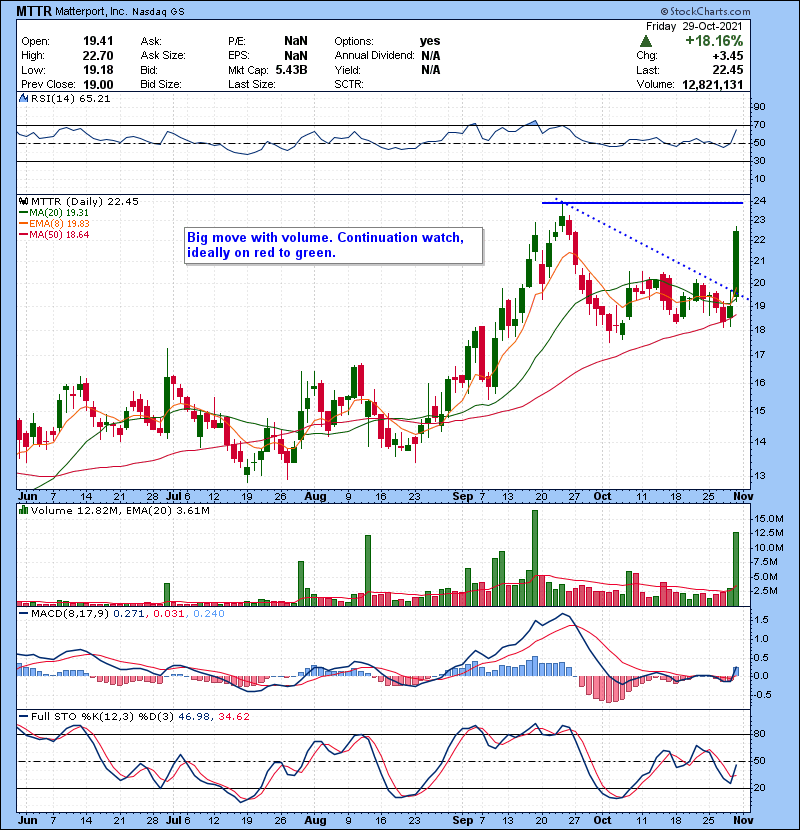Click the orange line marker before EMA(8)

23,224
